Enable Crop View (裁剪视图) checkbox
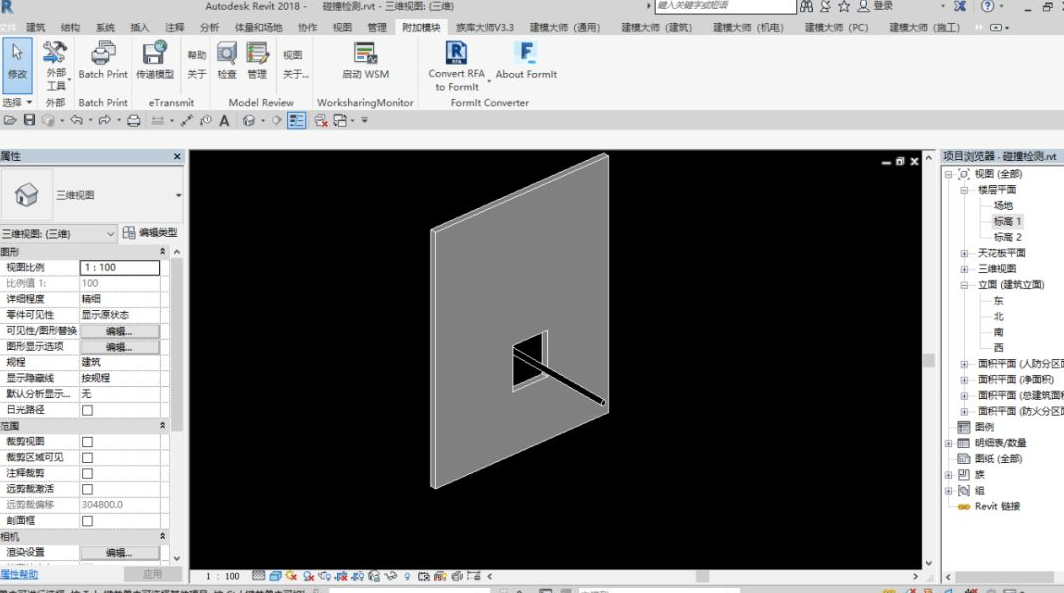The height and width of the screenshot is (593, 1064). coord(88,442)
